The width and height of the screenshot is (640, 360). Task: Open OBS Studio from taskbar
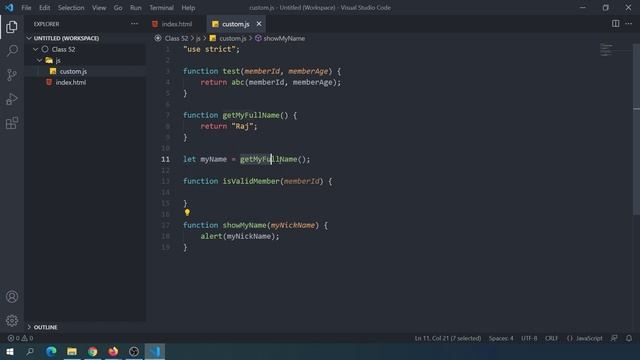(134, 351)
